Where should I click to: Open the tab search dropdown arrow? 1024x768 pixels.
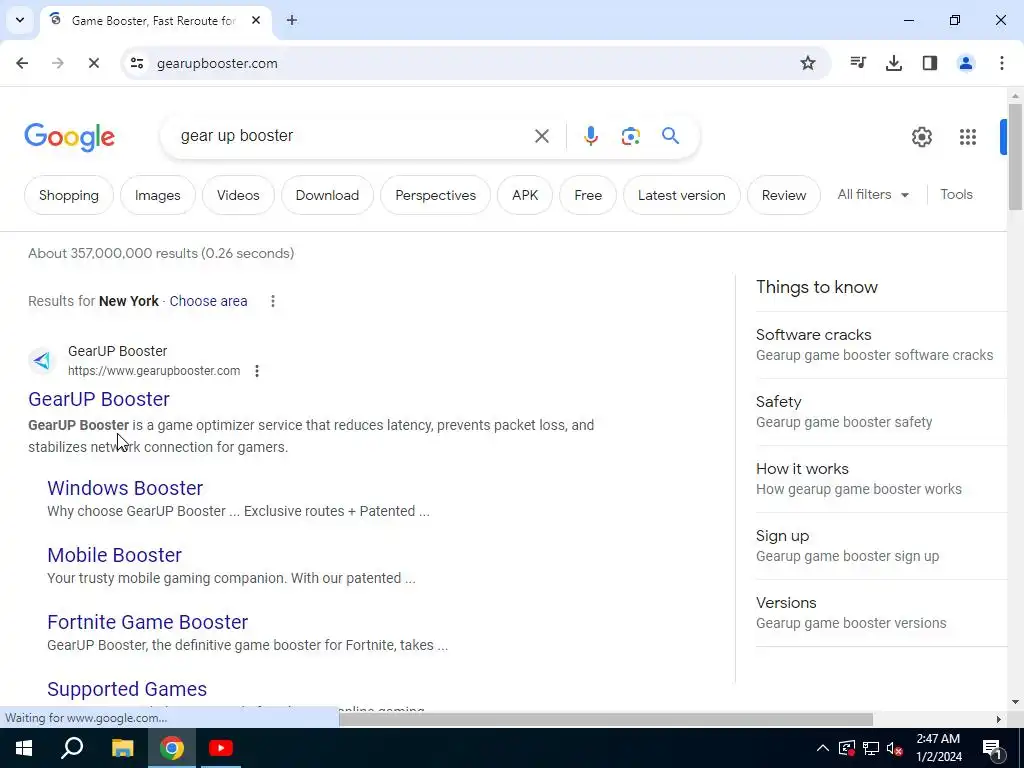[x=20, y=20]
